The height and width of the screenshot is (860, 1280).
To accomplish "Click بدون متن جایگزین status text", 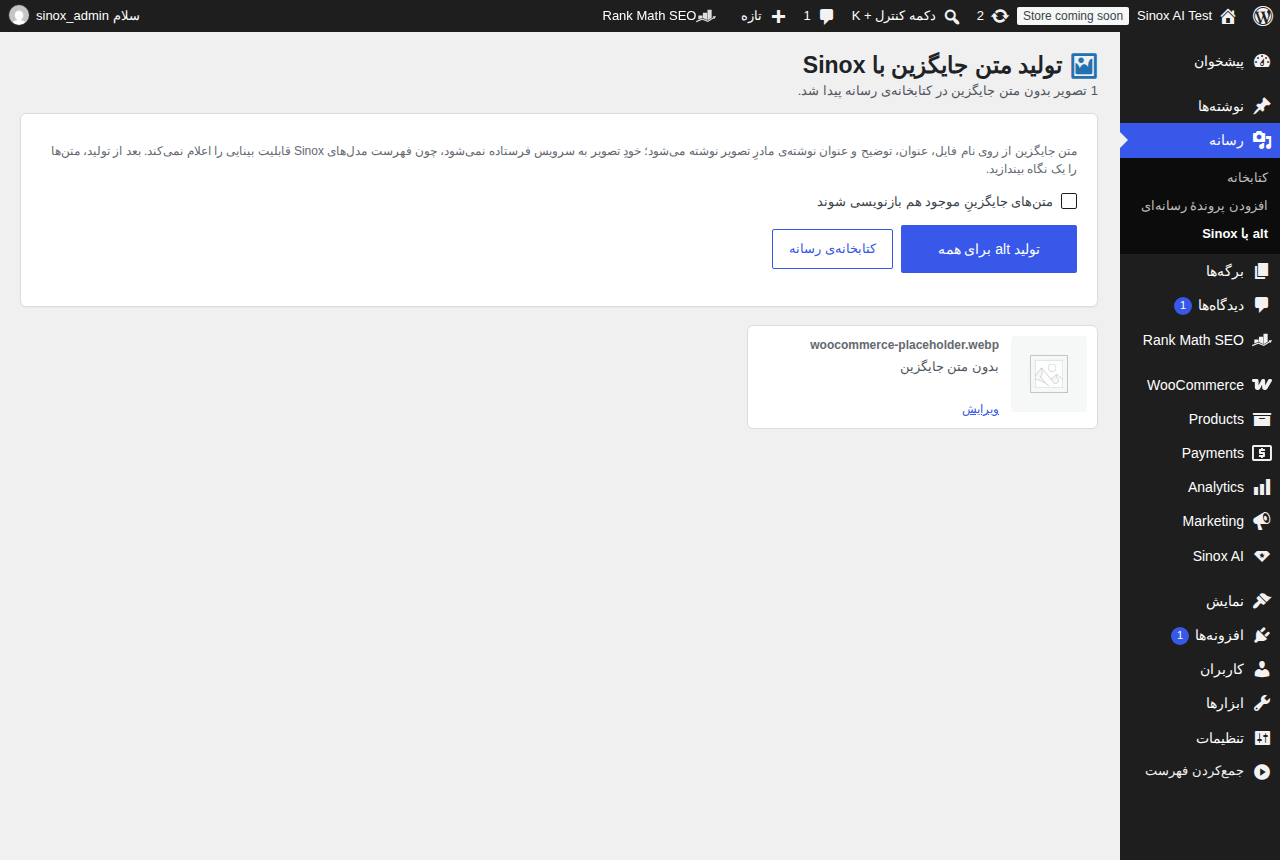I will (x=949, y=367).
